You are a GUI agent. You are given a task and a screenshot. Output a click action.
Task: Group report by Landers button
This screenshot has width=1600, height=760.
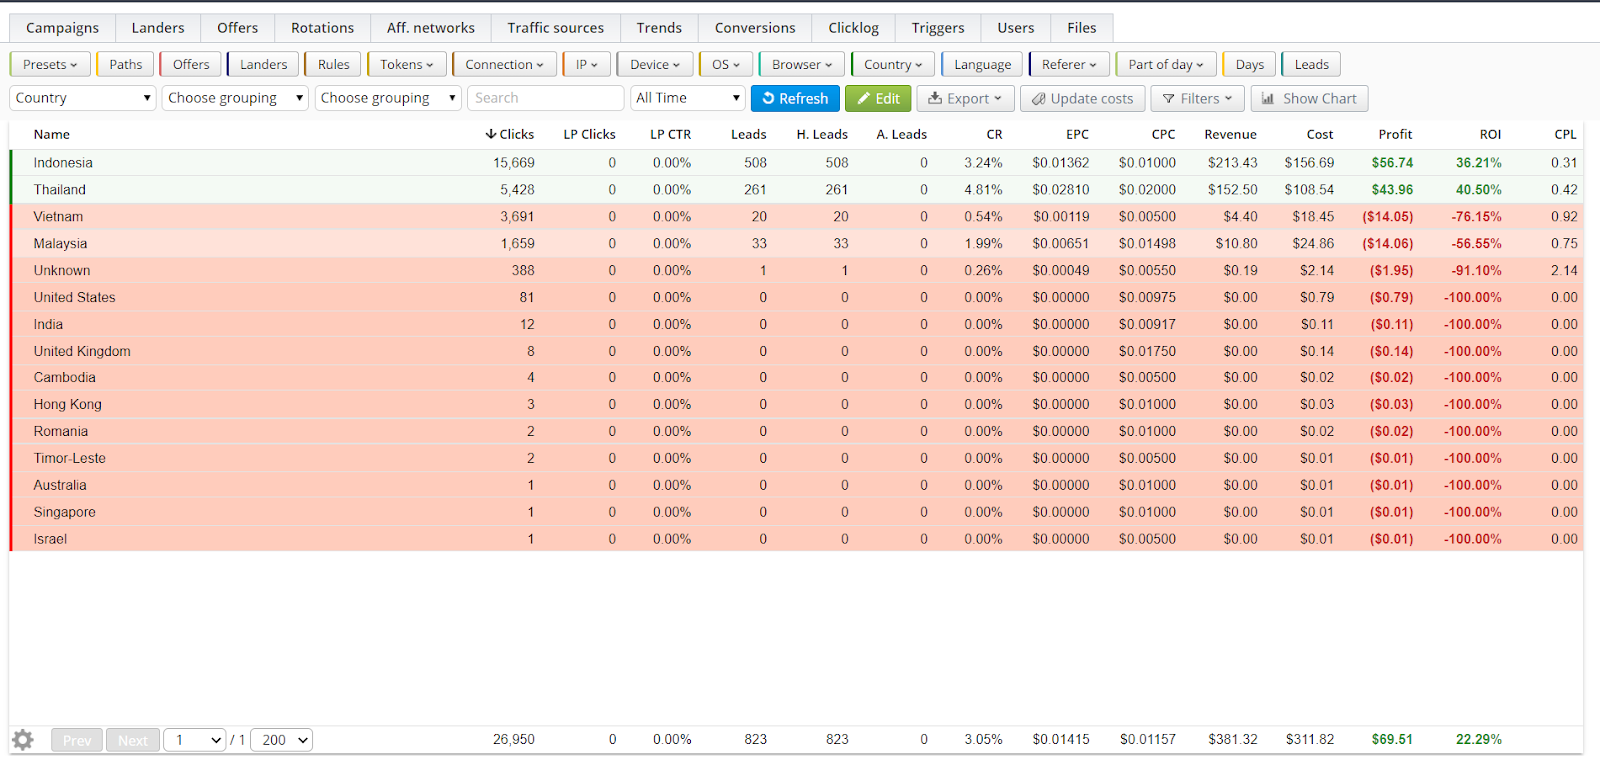point(263,65)
